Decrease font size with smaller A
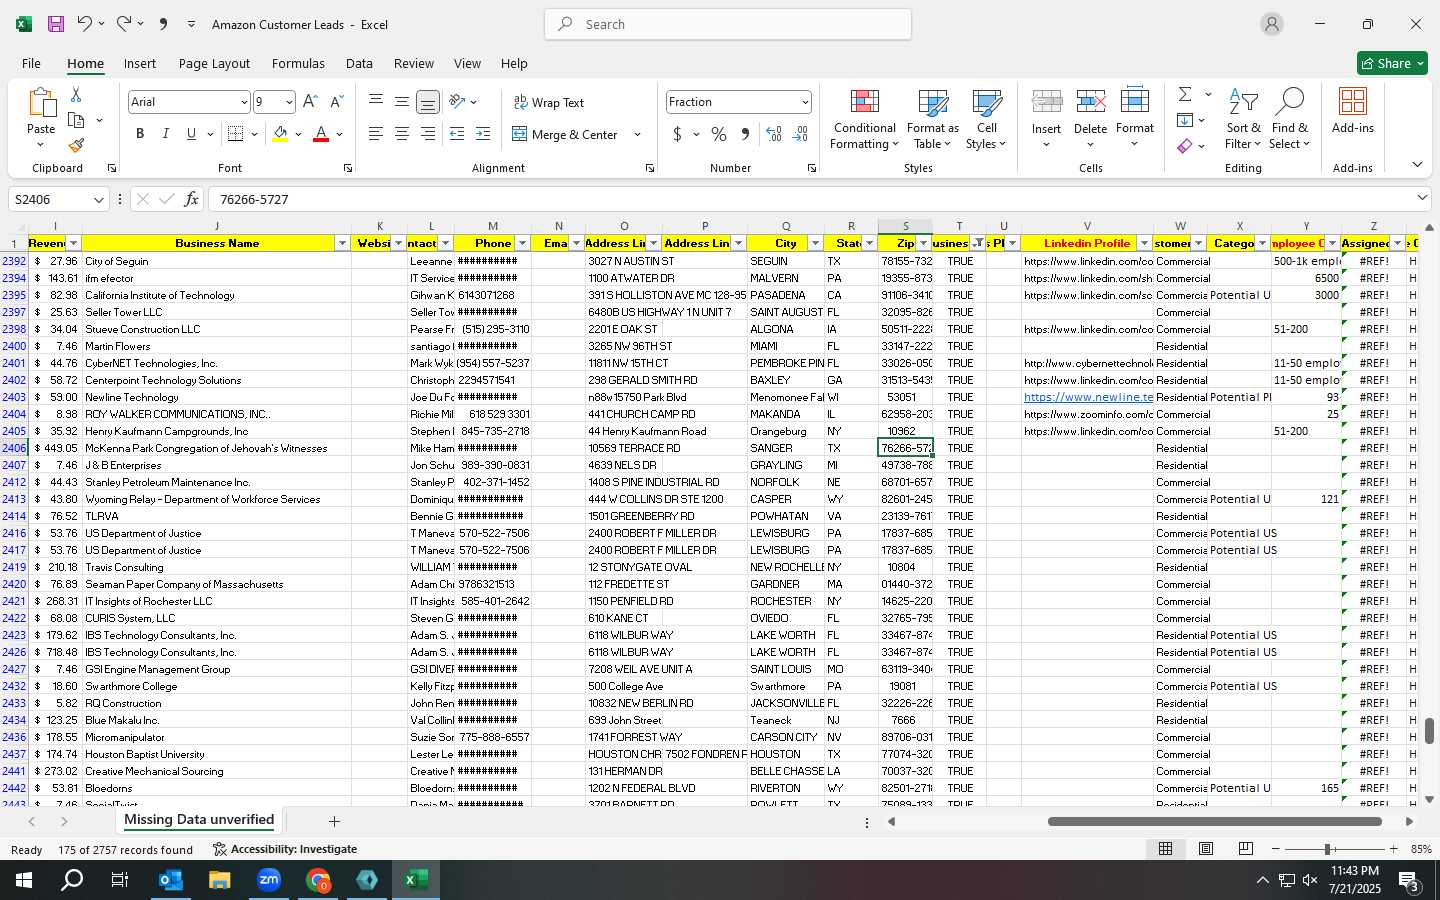The height and width of the screenshot is (900, 1440). [336, 102]
